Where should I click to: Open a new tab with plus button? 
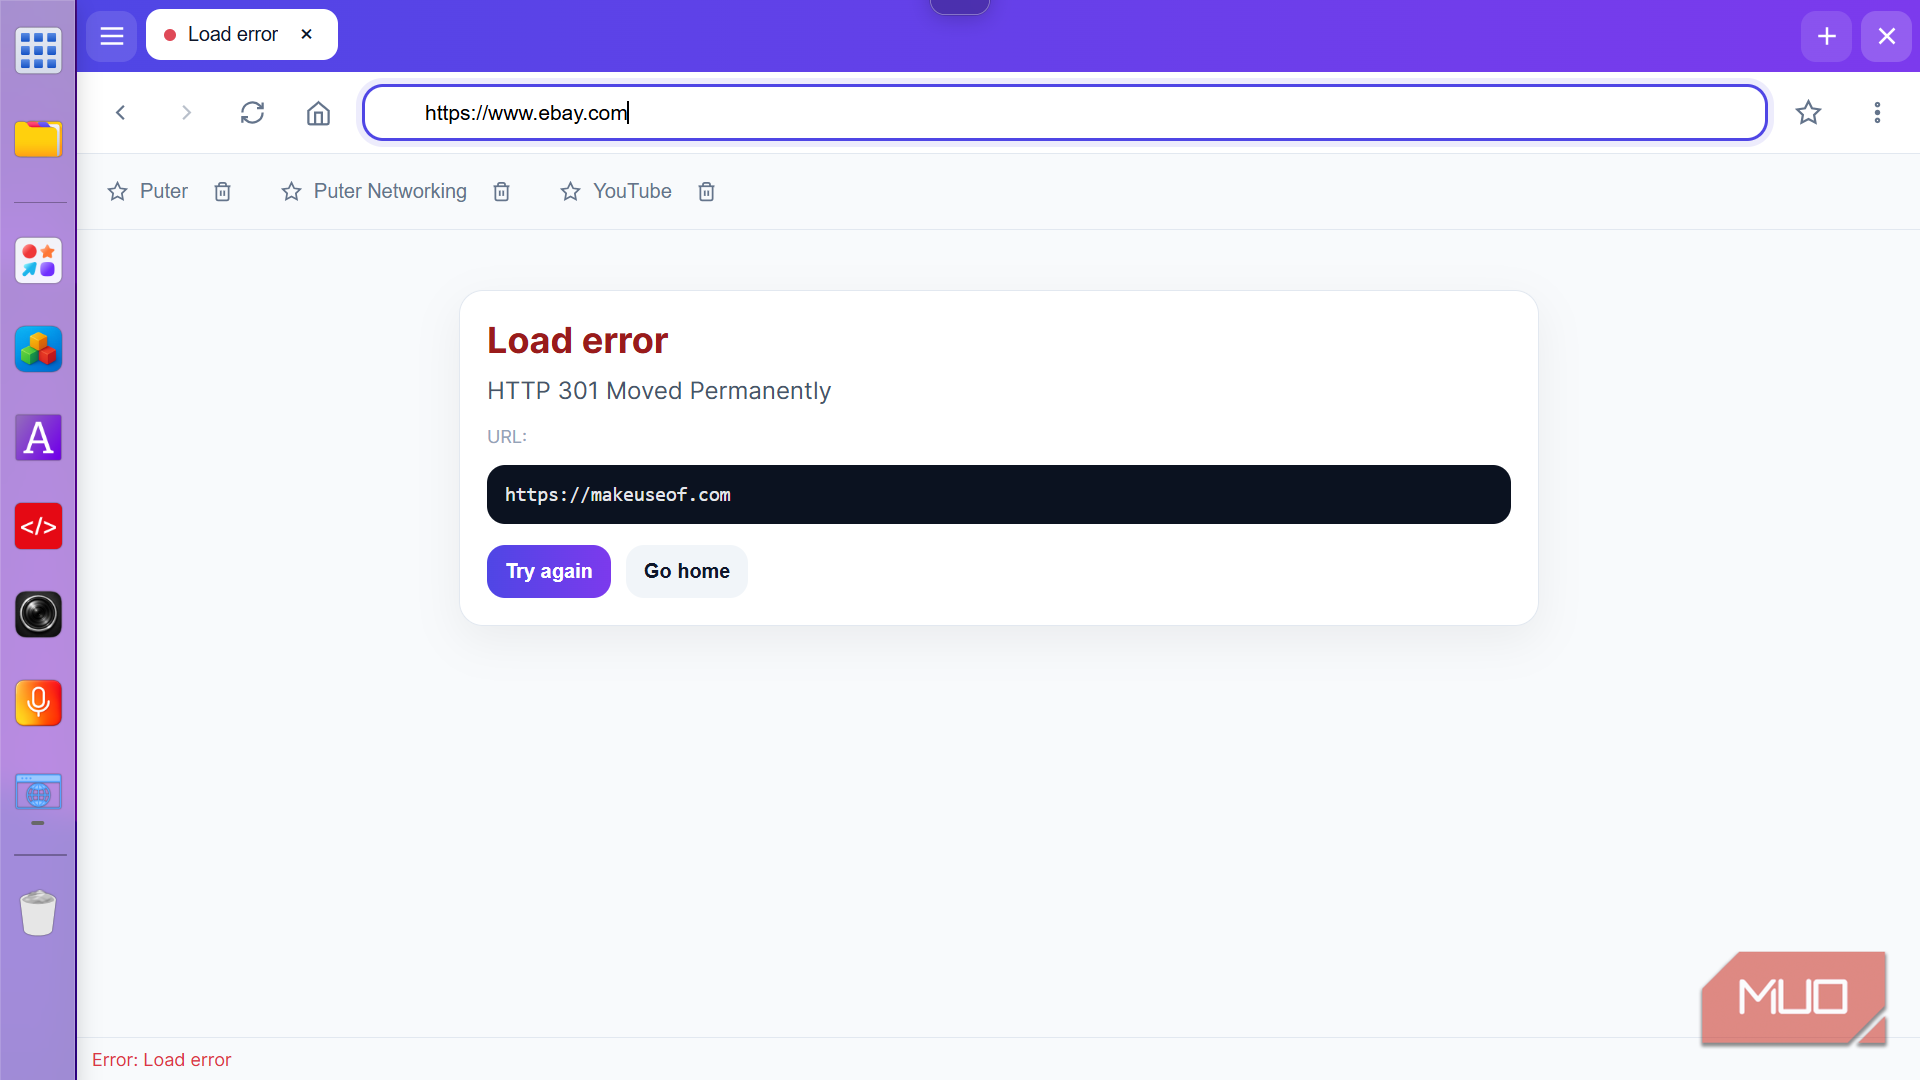pyautogui.click(x=1826, y=36)
